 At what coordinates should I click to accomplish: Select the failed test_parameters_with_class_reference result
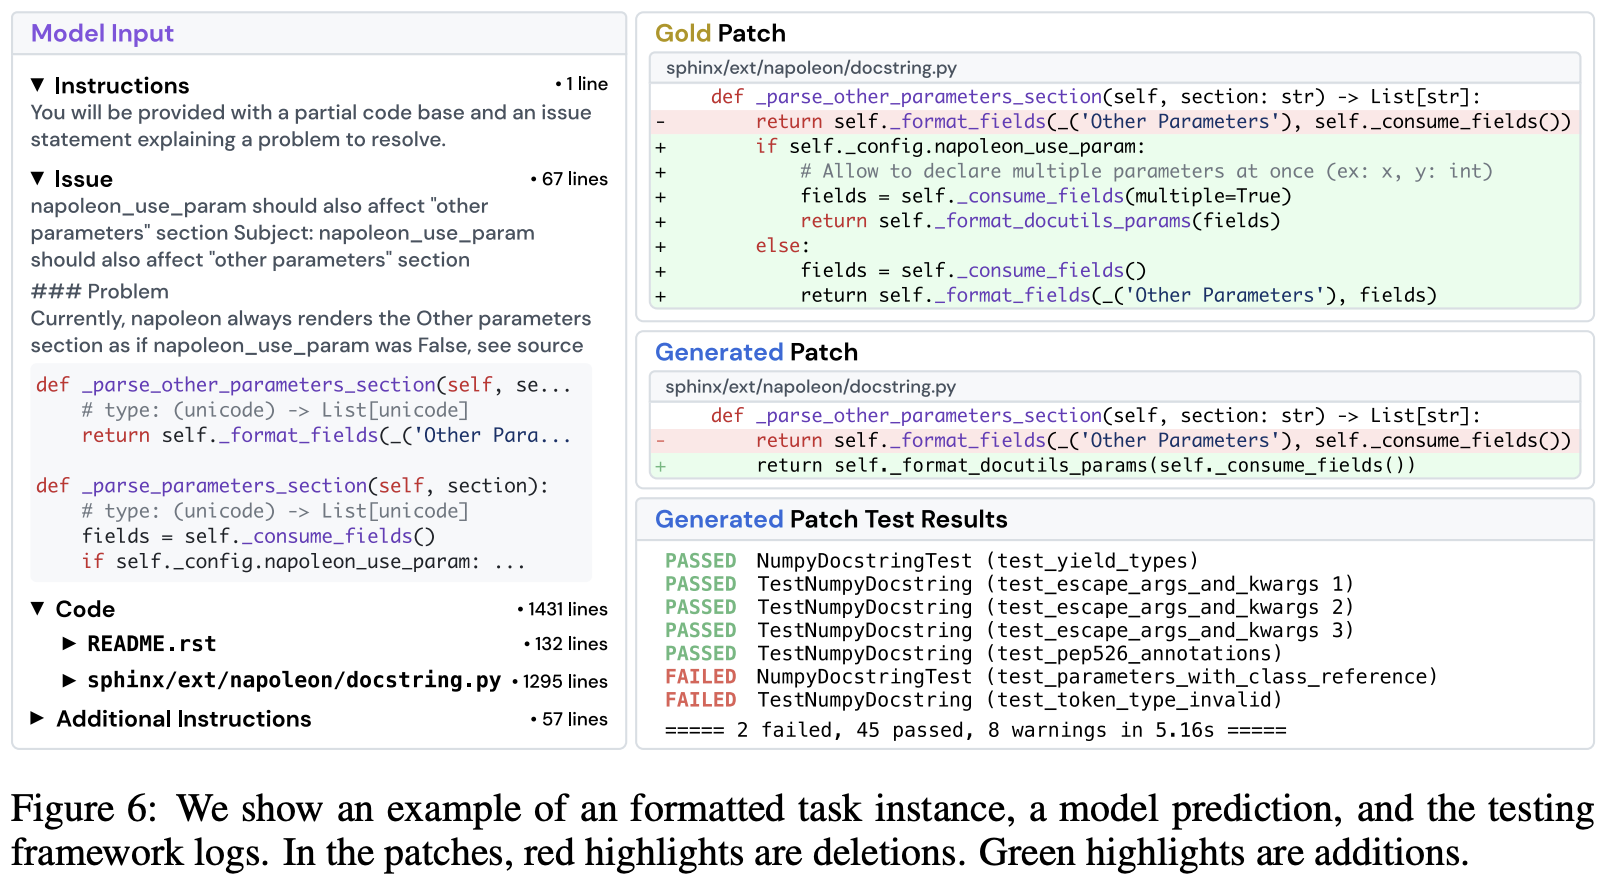(1050, 677)
